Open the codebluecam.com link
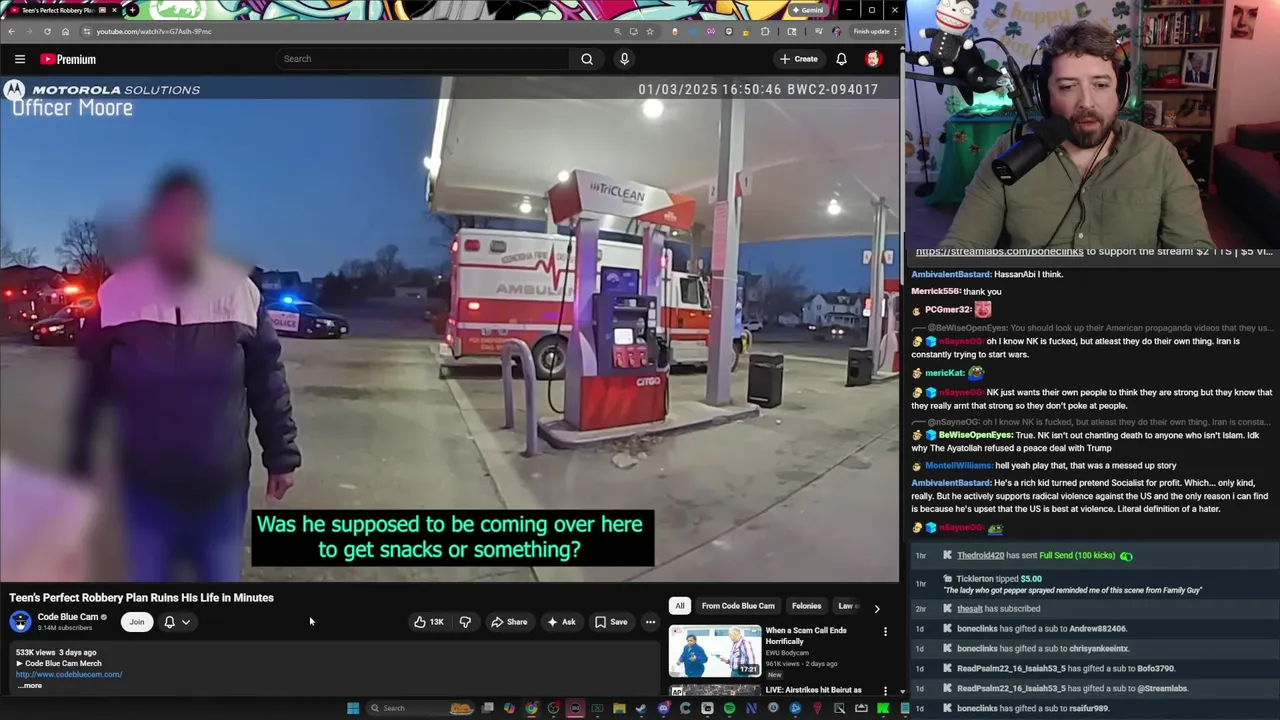Screen dimensions: 1280x720 pyautogui.click(x=69, y=674)
